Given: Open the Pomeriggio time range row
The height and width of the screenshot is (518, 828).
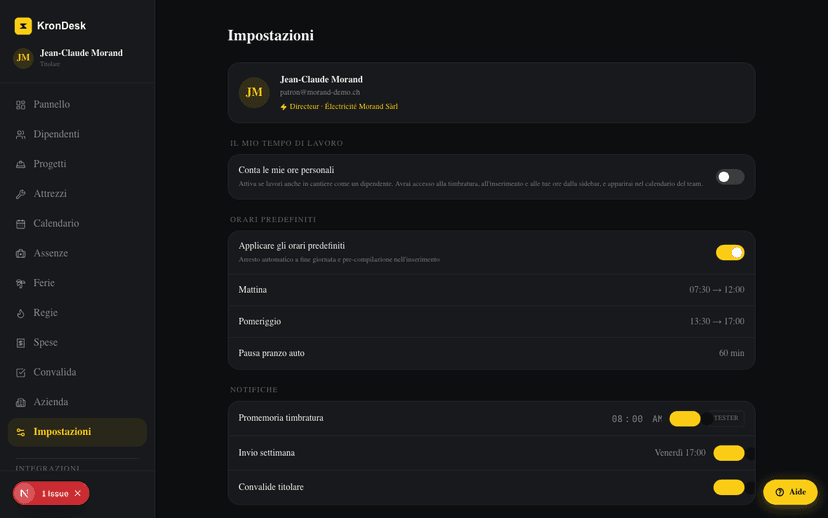Looking at the screenshot, I should [x=491, y=322].
